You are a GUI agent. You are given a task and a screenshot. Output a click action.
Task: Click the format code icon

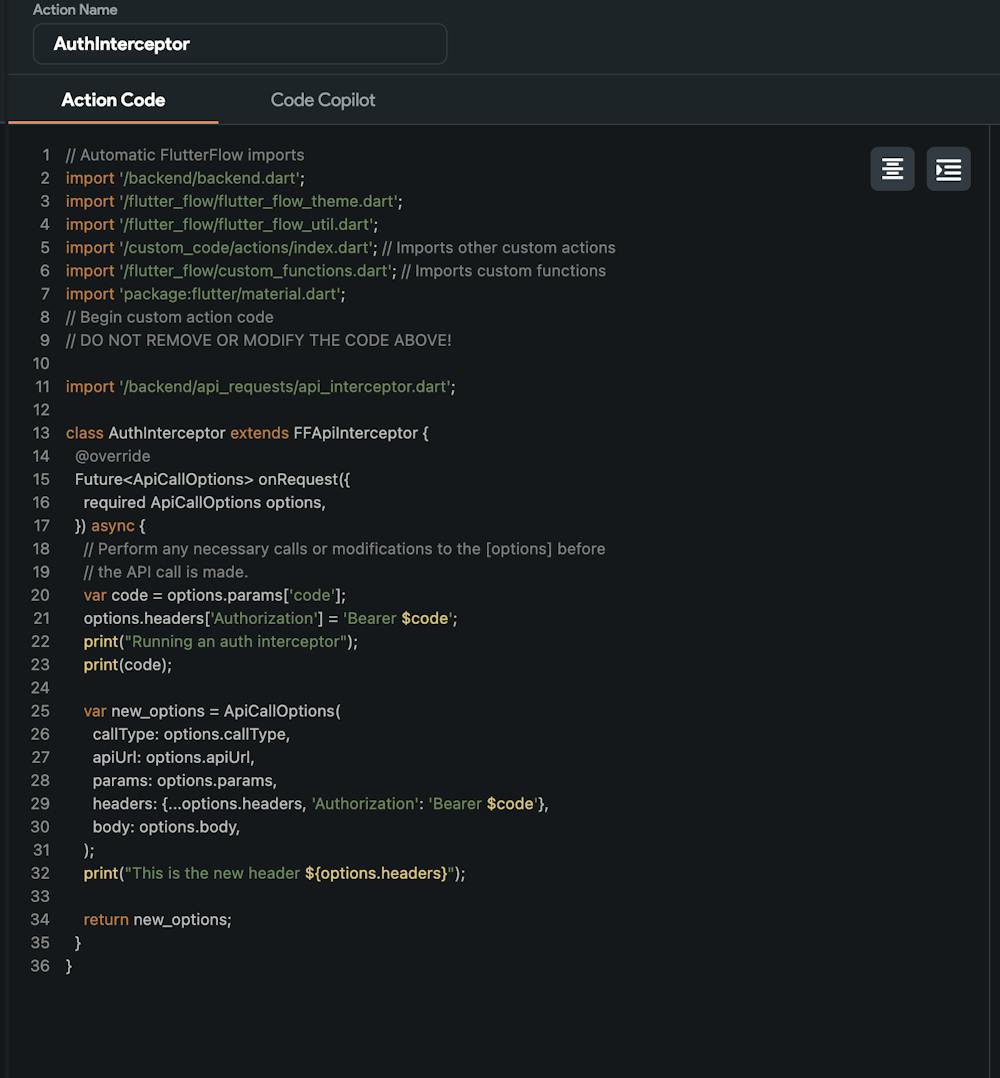click(891, 168)
